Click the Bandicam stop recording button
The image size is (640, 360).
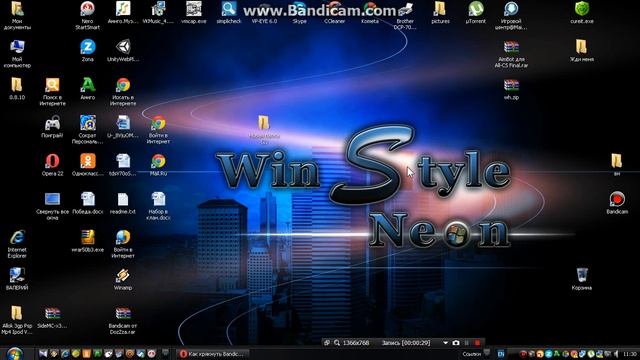(x=477, y=343)
